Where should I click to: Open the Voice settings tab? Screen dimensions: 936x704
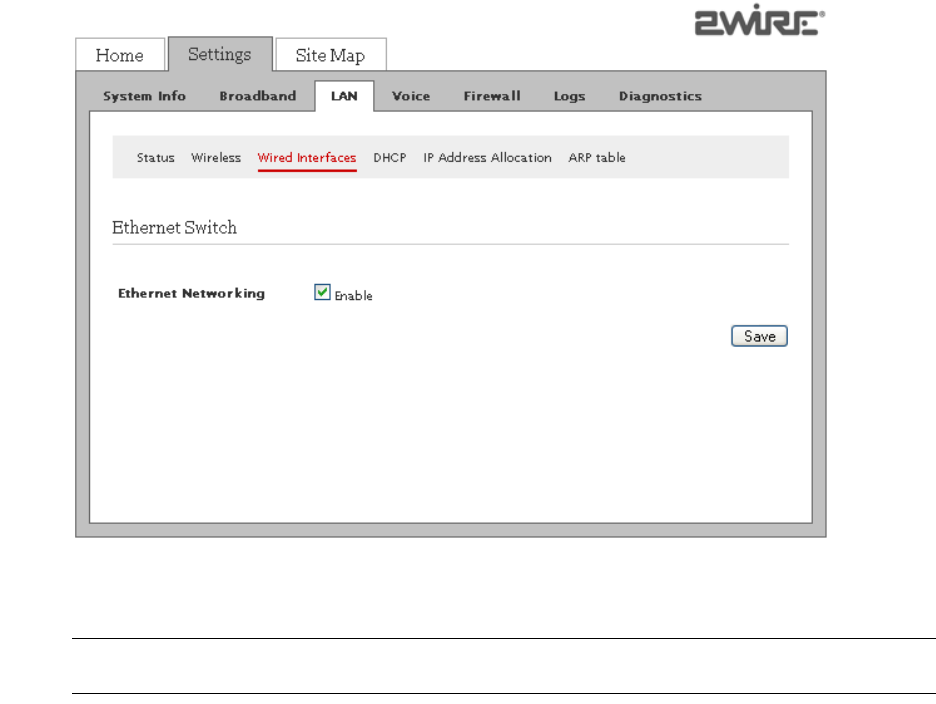(x=411, y=96)
